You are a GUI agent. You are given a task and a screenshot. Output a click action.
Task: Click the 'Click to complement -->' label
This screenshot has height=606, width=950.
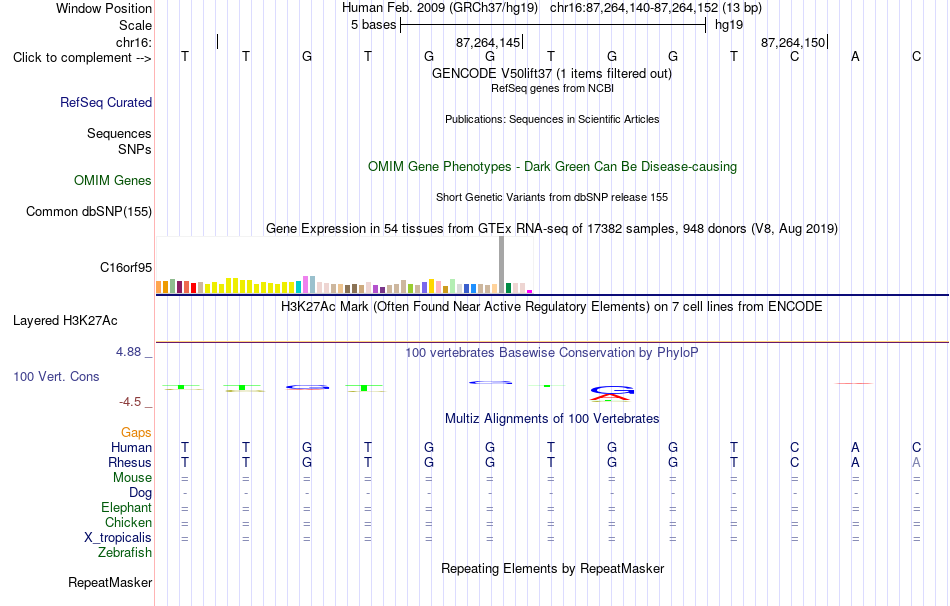coord(82,58)
